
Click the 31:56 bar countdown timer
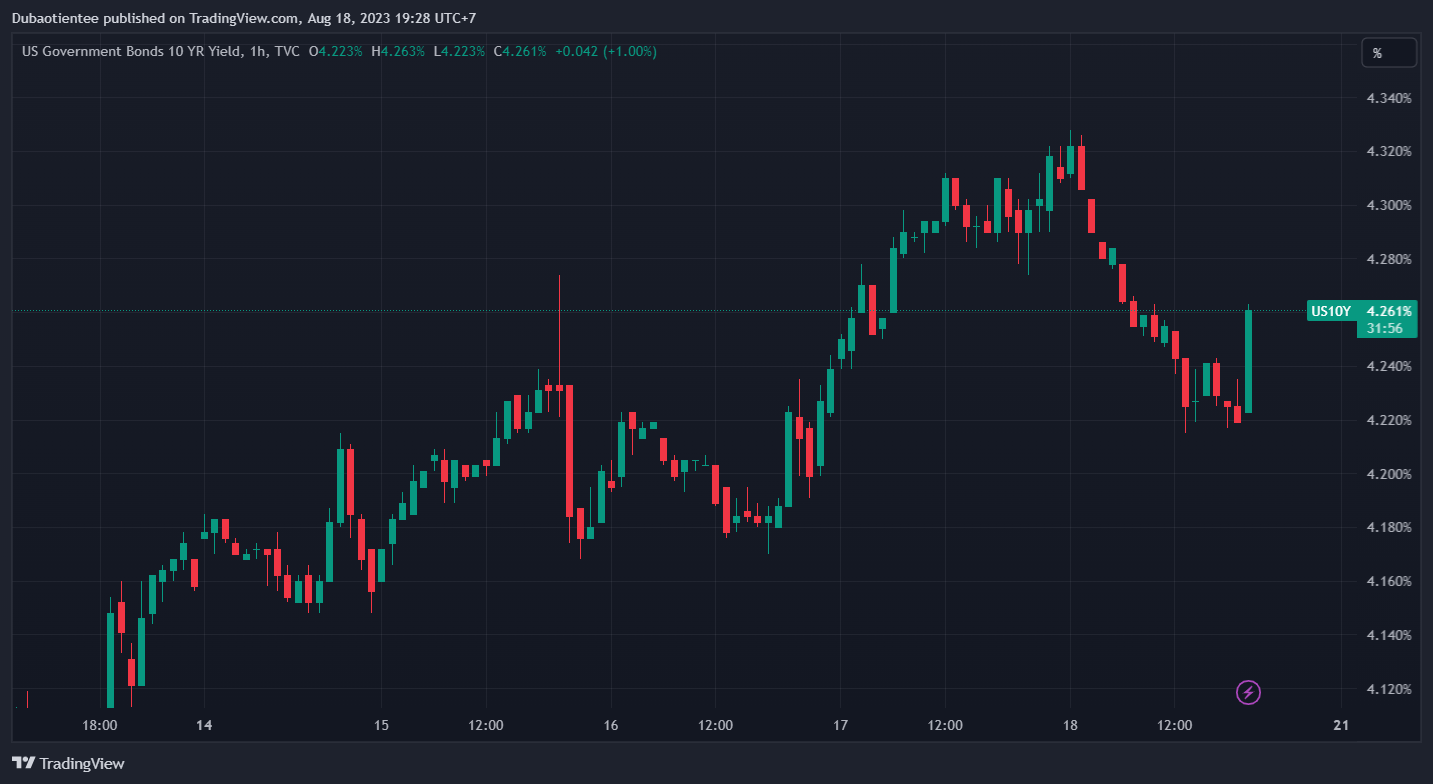click(x=1384, y=329)
